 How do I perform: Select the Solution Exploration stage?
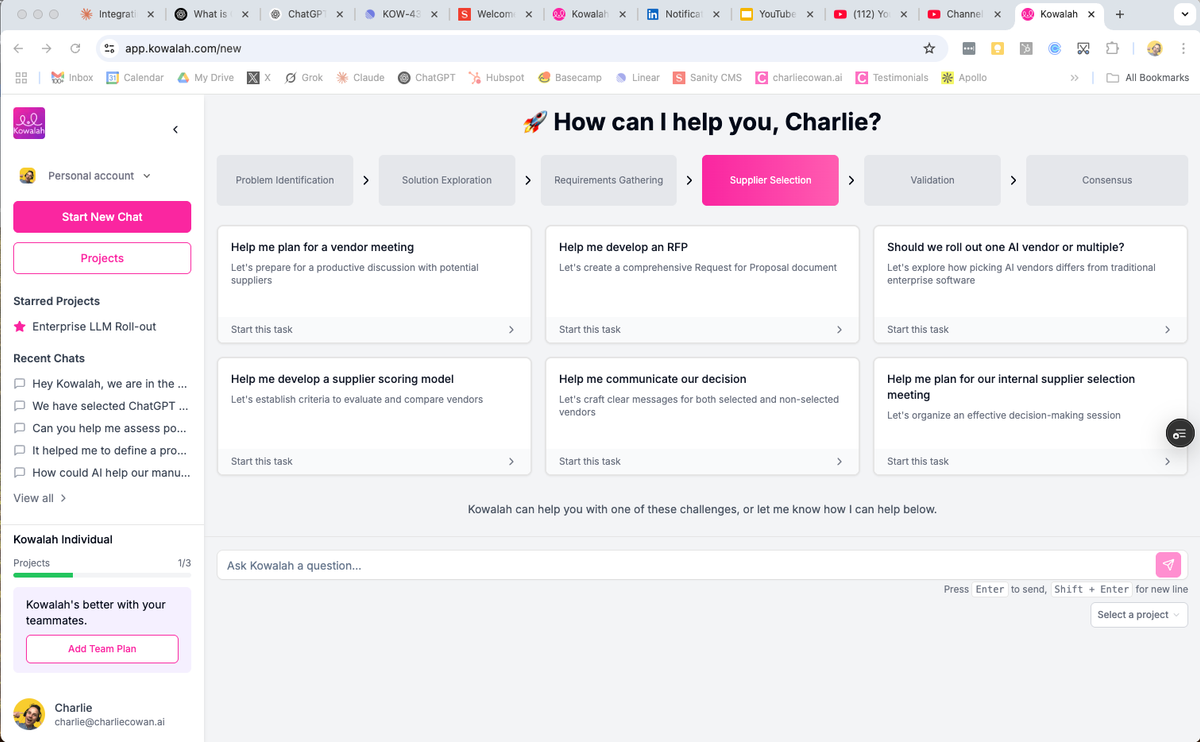click(x=447, y=180)
